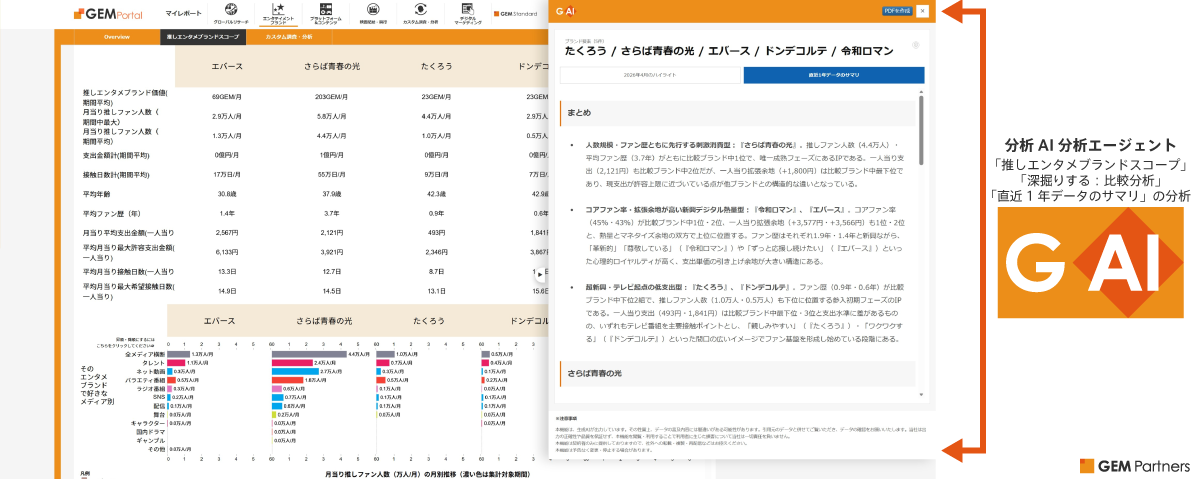Click エバース column header in metrics table
The height and width of the screenshot is (479, 1200).
(226, 66)
